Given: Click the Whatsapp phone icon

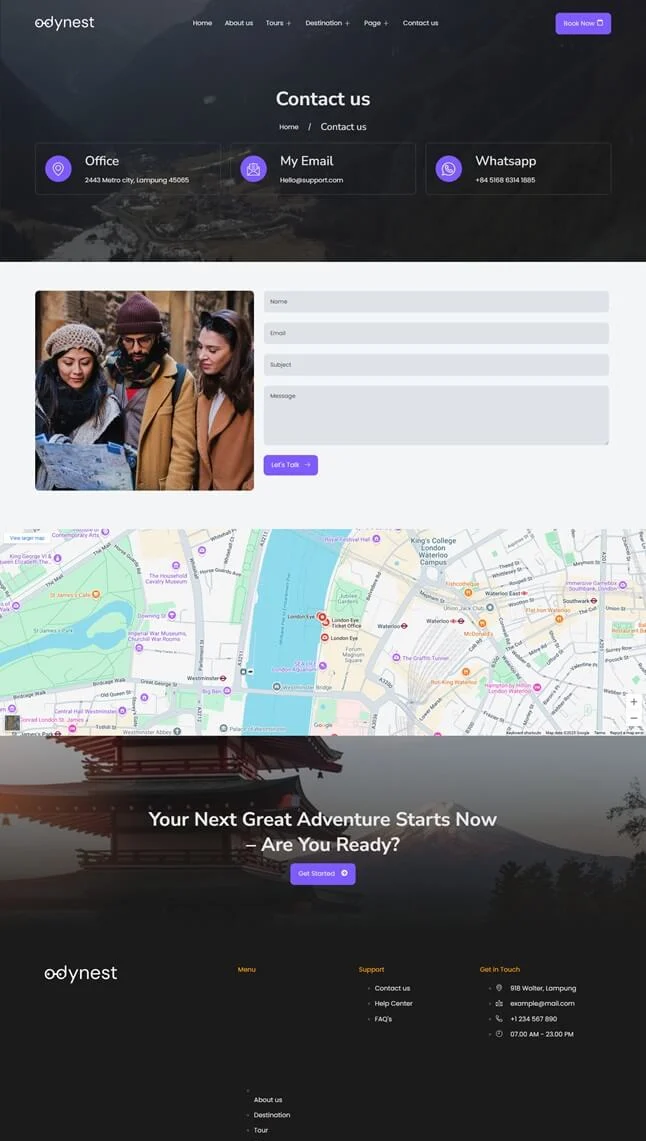Looking at the screenshot, I should 449,169.
